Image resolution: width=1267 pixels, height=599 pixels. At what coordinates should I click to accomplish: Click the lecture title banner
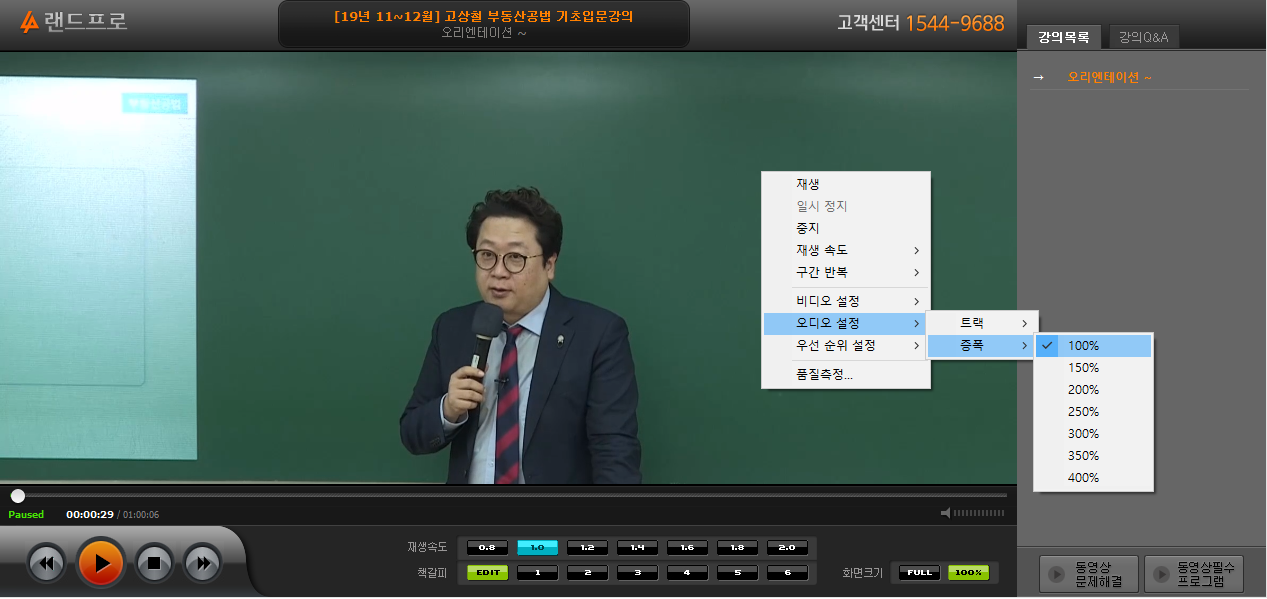tap(483, 24)
